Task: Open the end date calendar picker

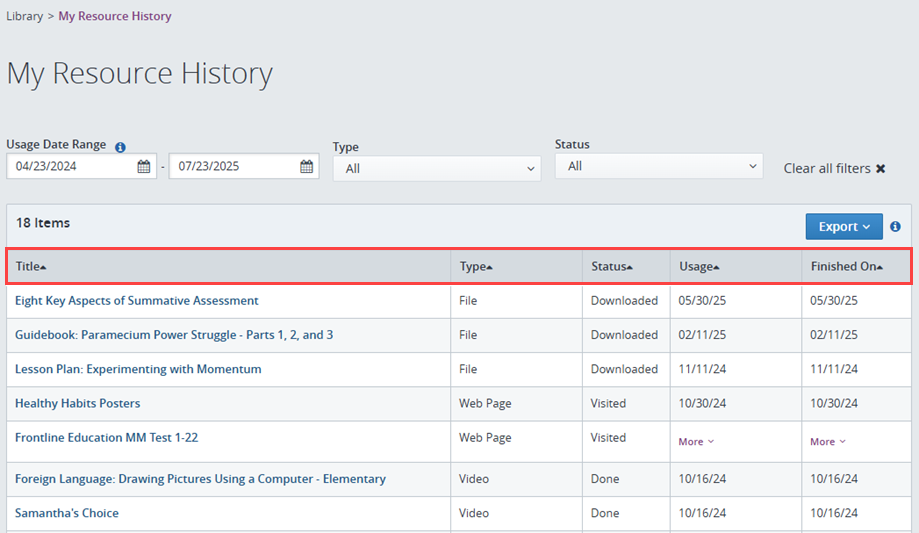Action: (x=307, y=167)
